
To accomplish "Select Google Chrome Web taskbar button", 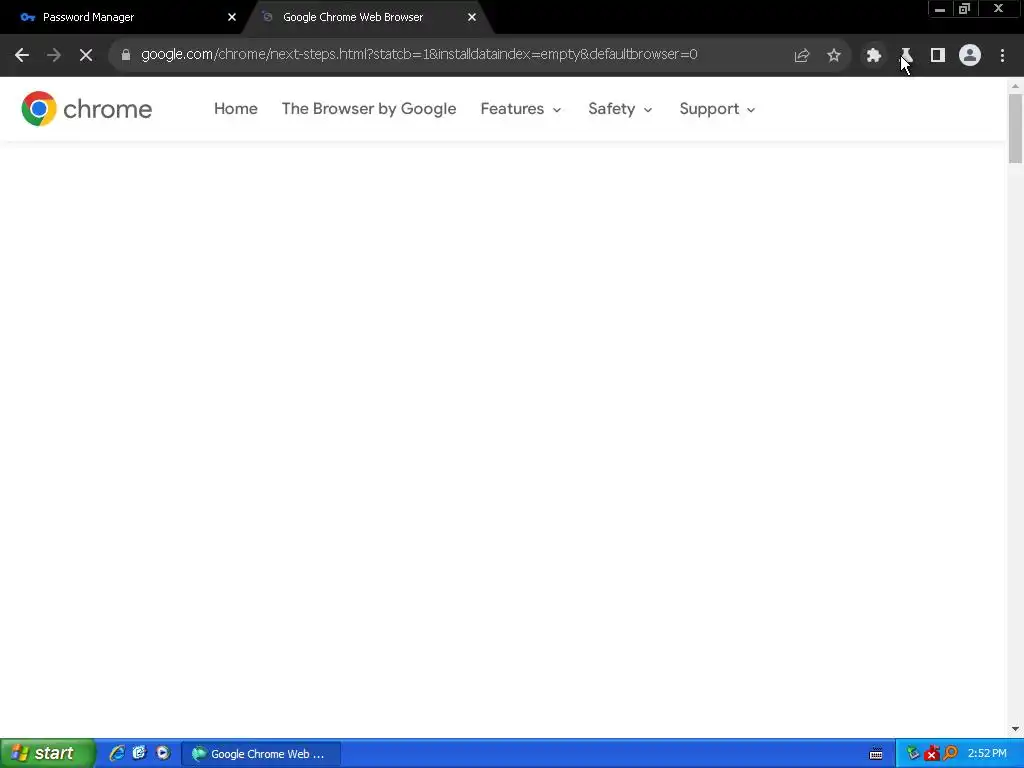I will (x=261, y=754).
